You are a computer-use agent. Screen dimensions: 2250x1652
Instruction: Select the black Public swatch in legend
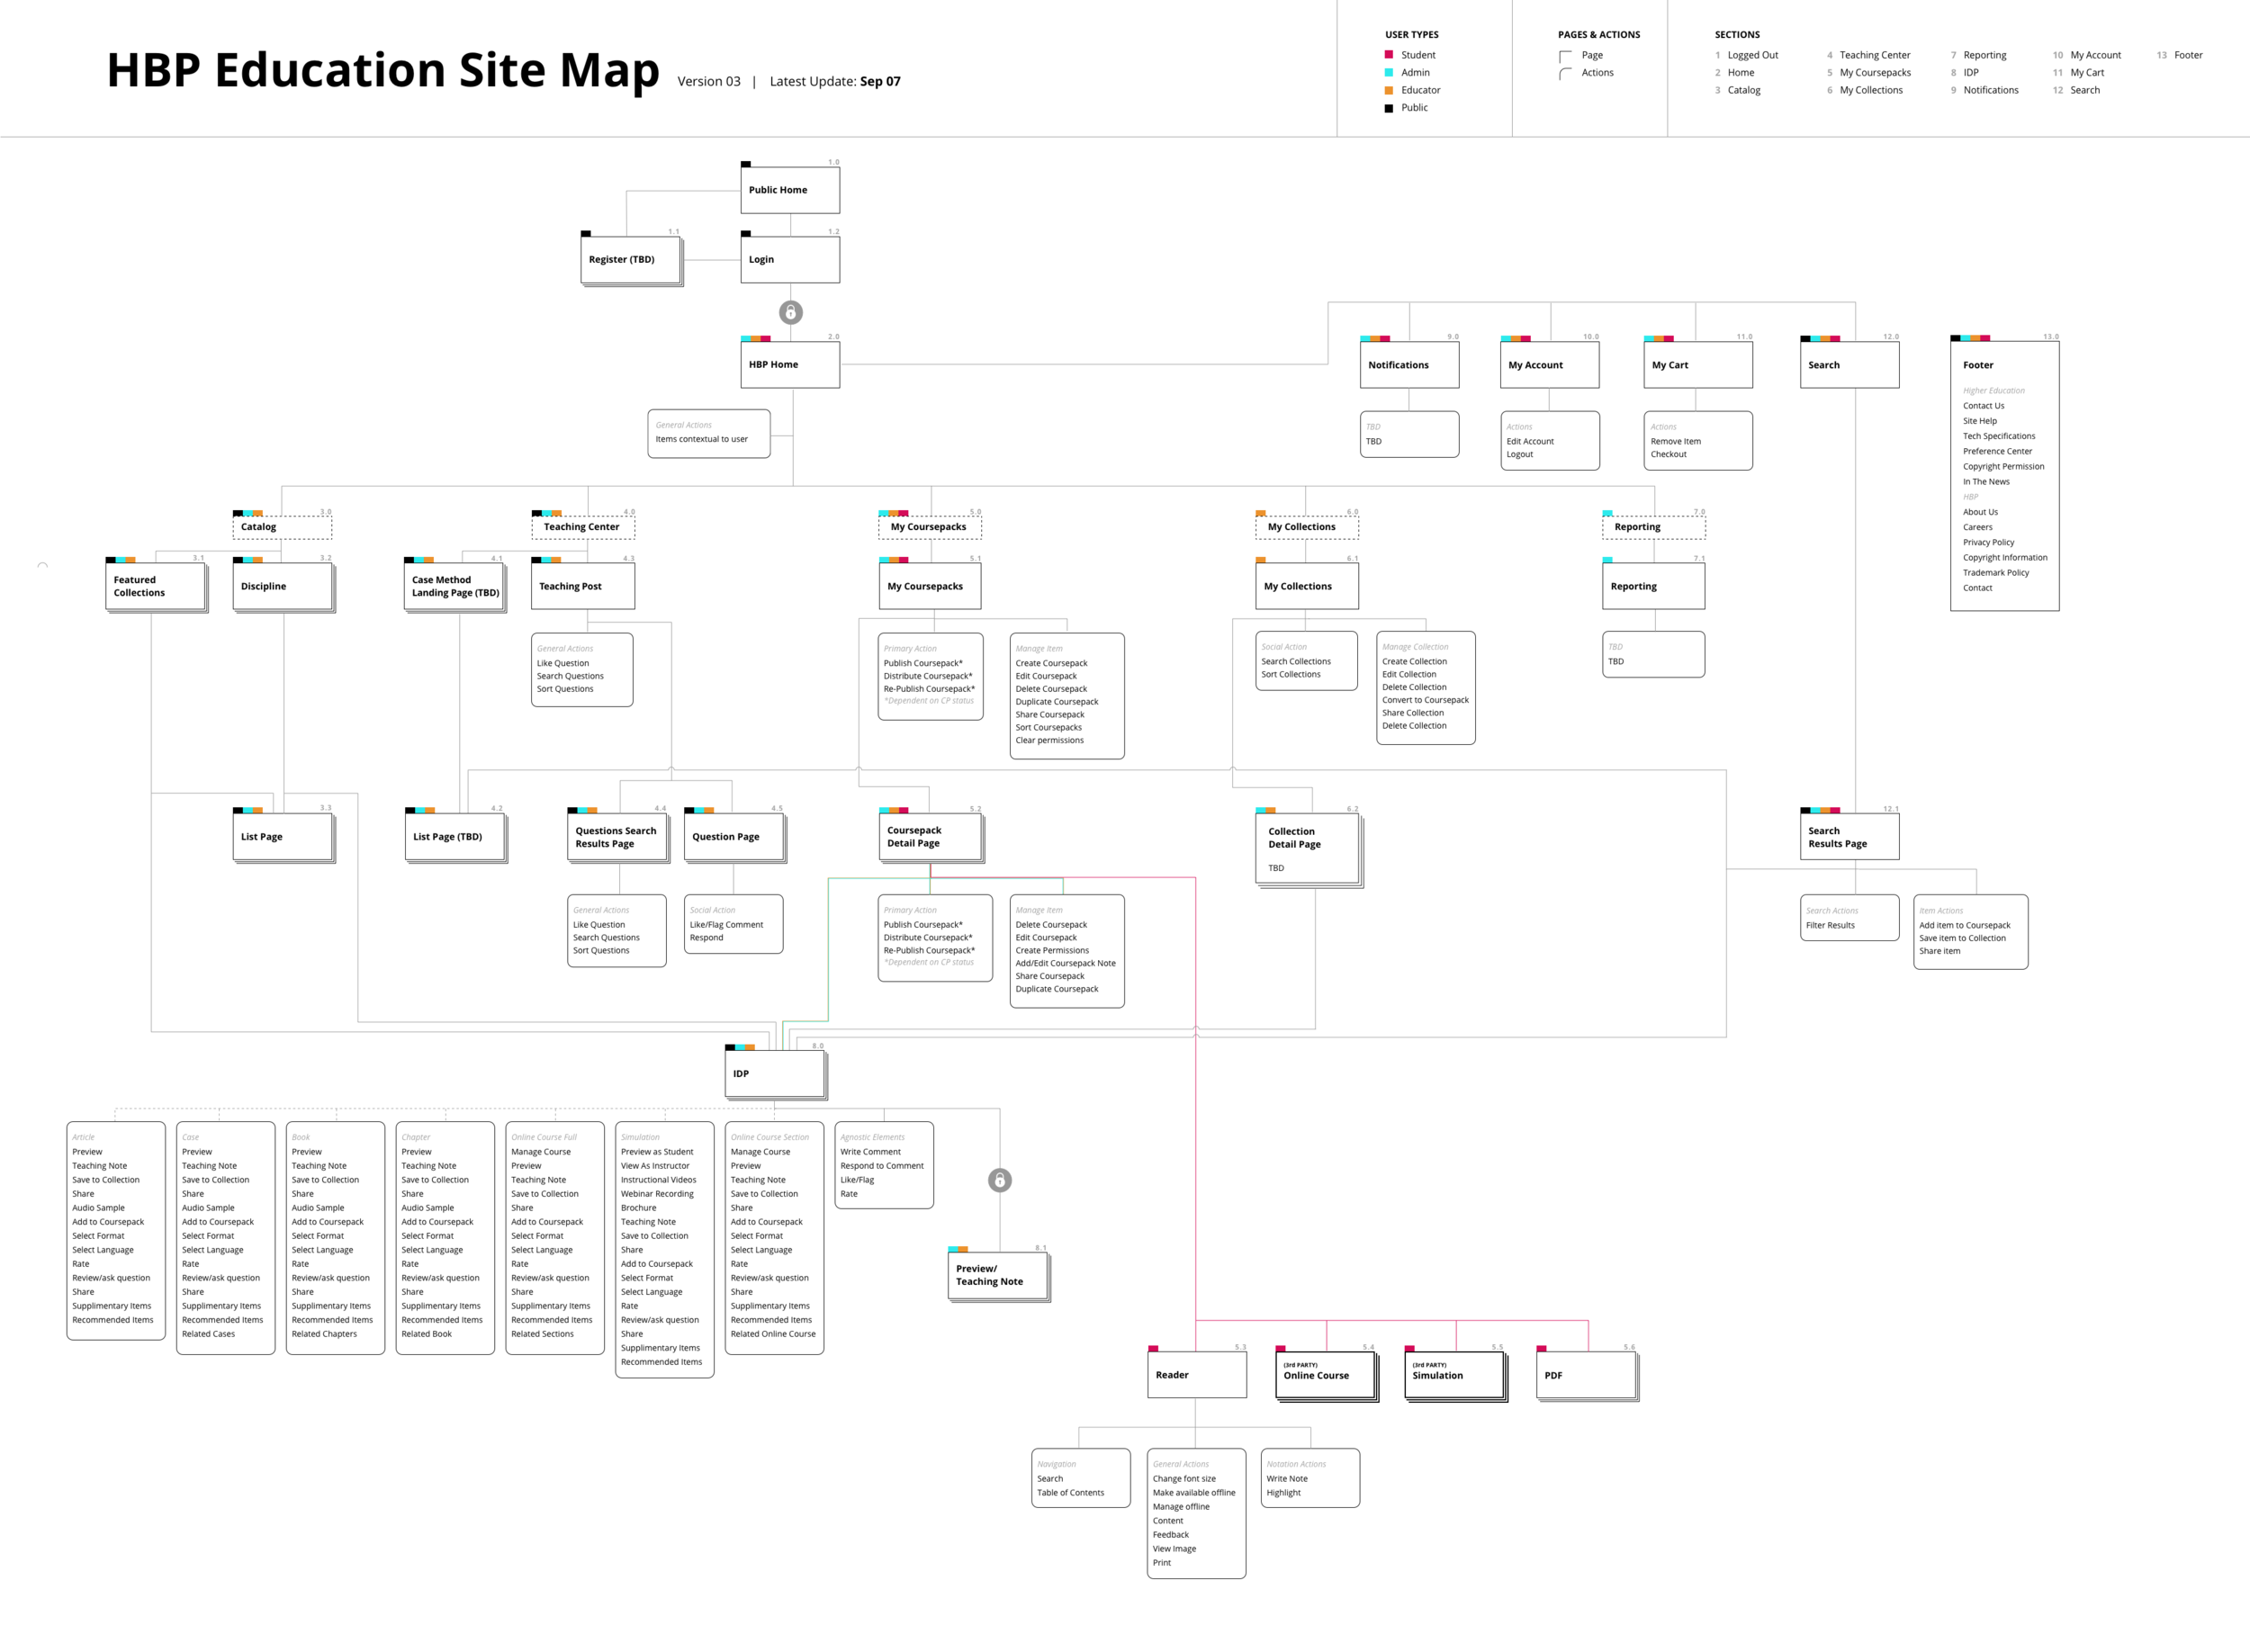click(x=1388, y=108)
